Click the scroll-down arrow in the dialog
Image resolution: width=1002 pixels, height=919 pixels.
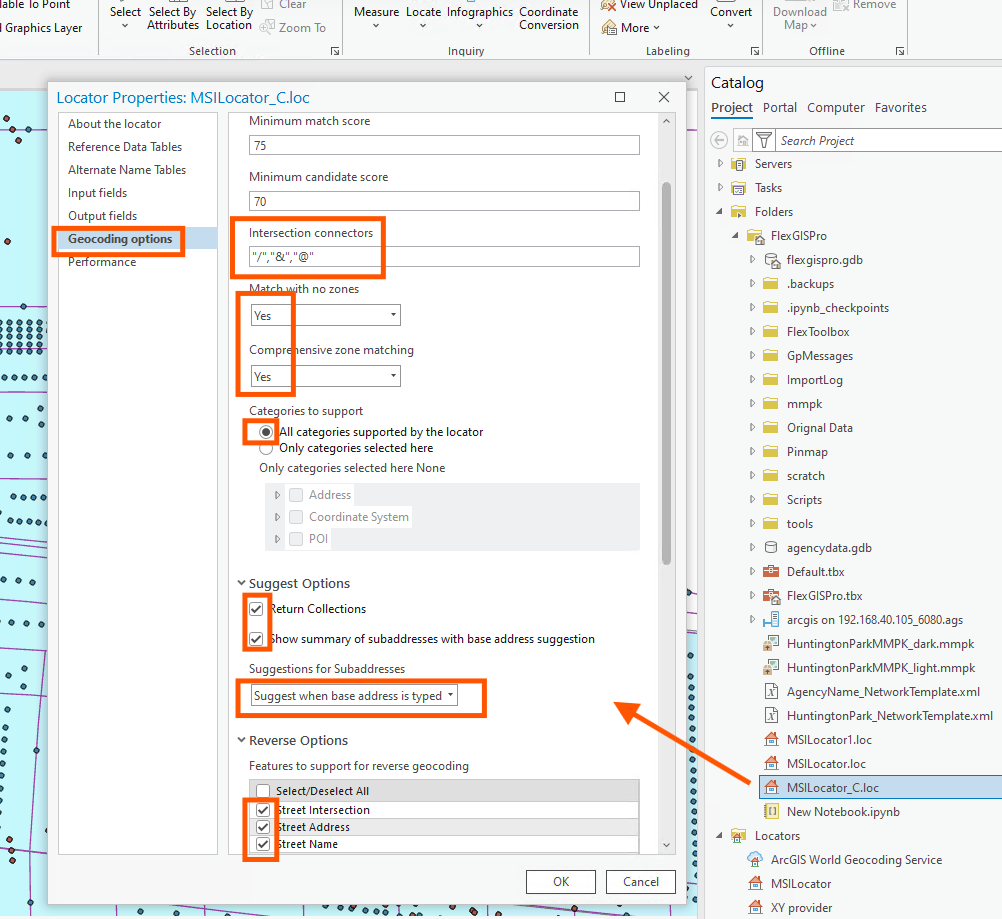[667, 845]
